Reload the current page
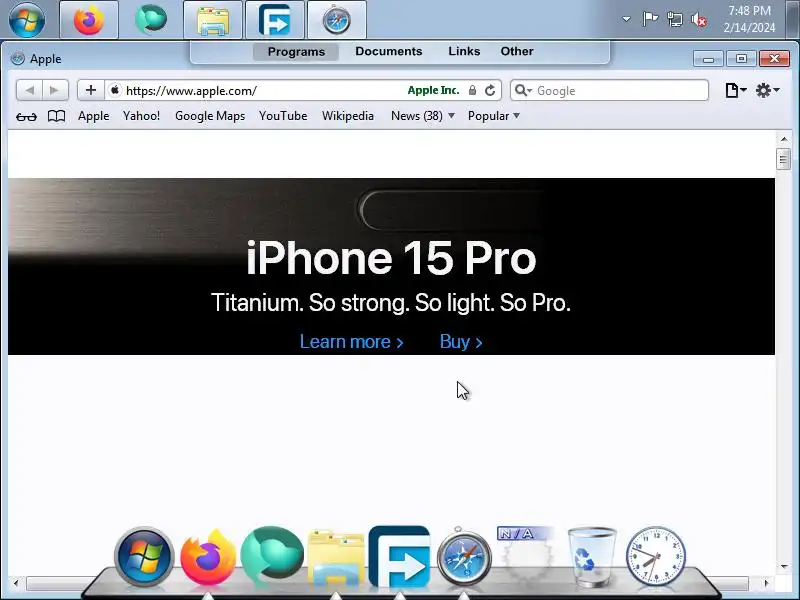Screen dimensions: 800x600 [x=490, y=90]
